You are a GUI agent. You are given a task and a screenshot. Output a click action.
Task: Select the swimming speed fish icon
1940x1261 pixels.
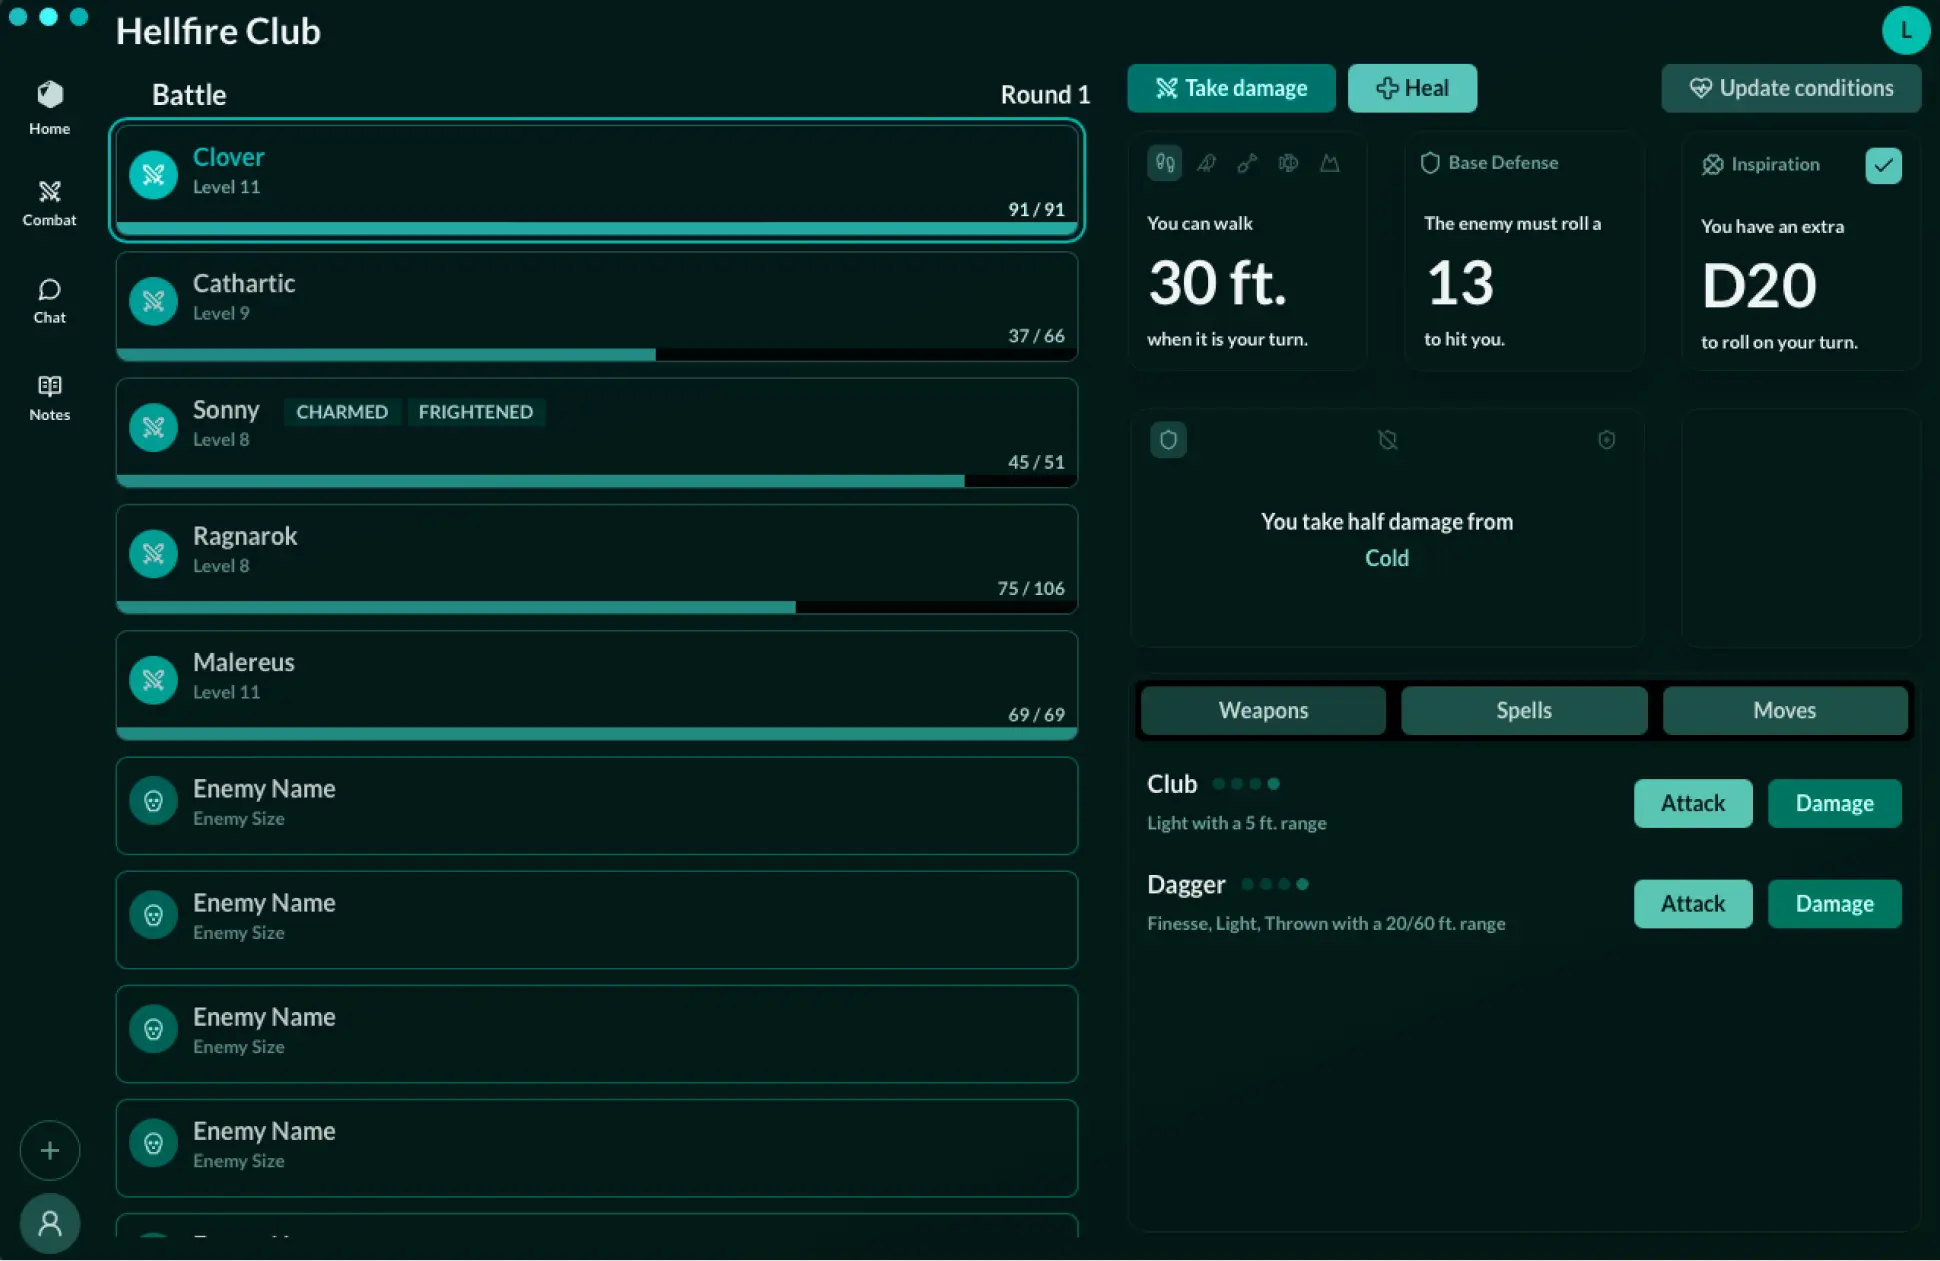pyautogui.click(x=1288, y=163)
